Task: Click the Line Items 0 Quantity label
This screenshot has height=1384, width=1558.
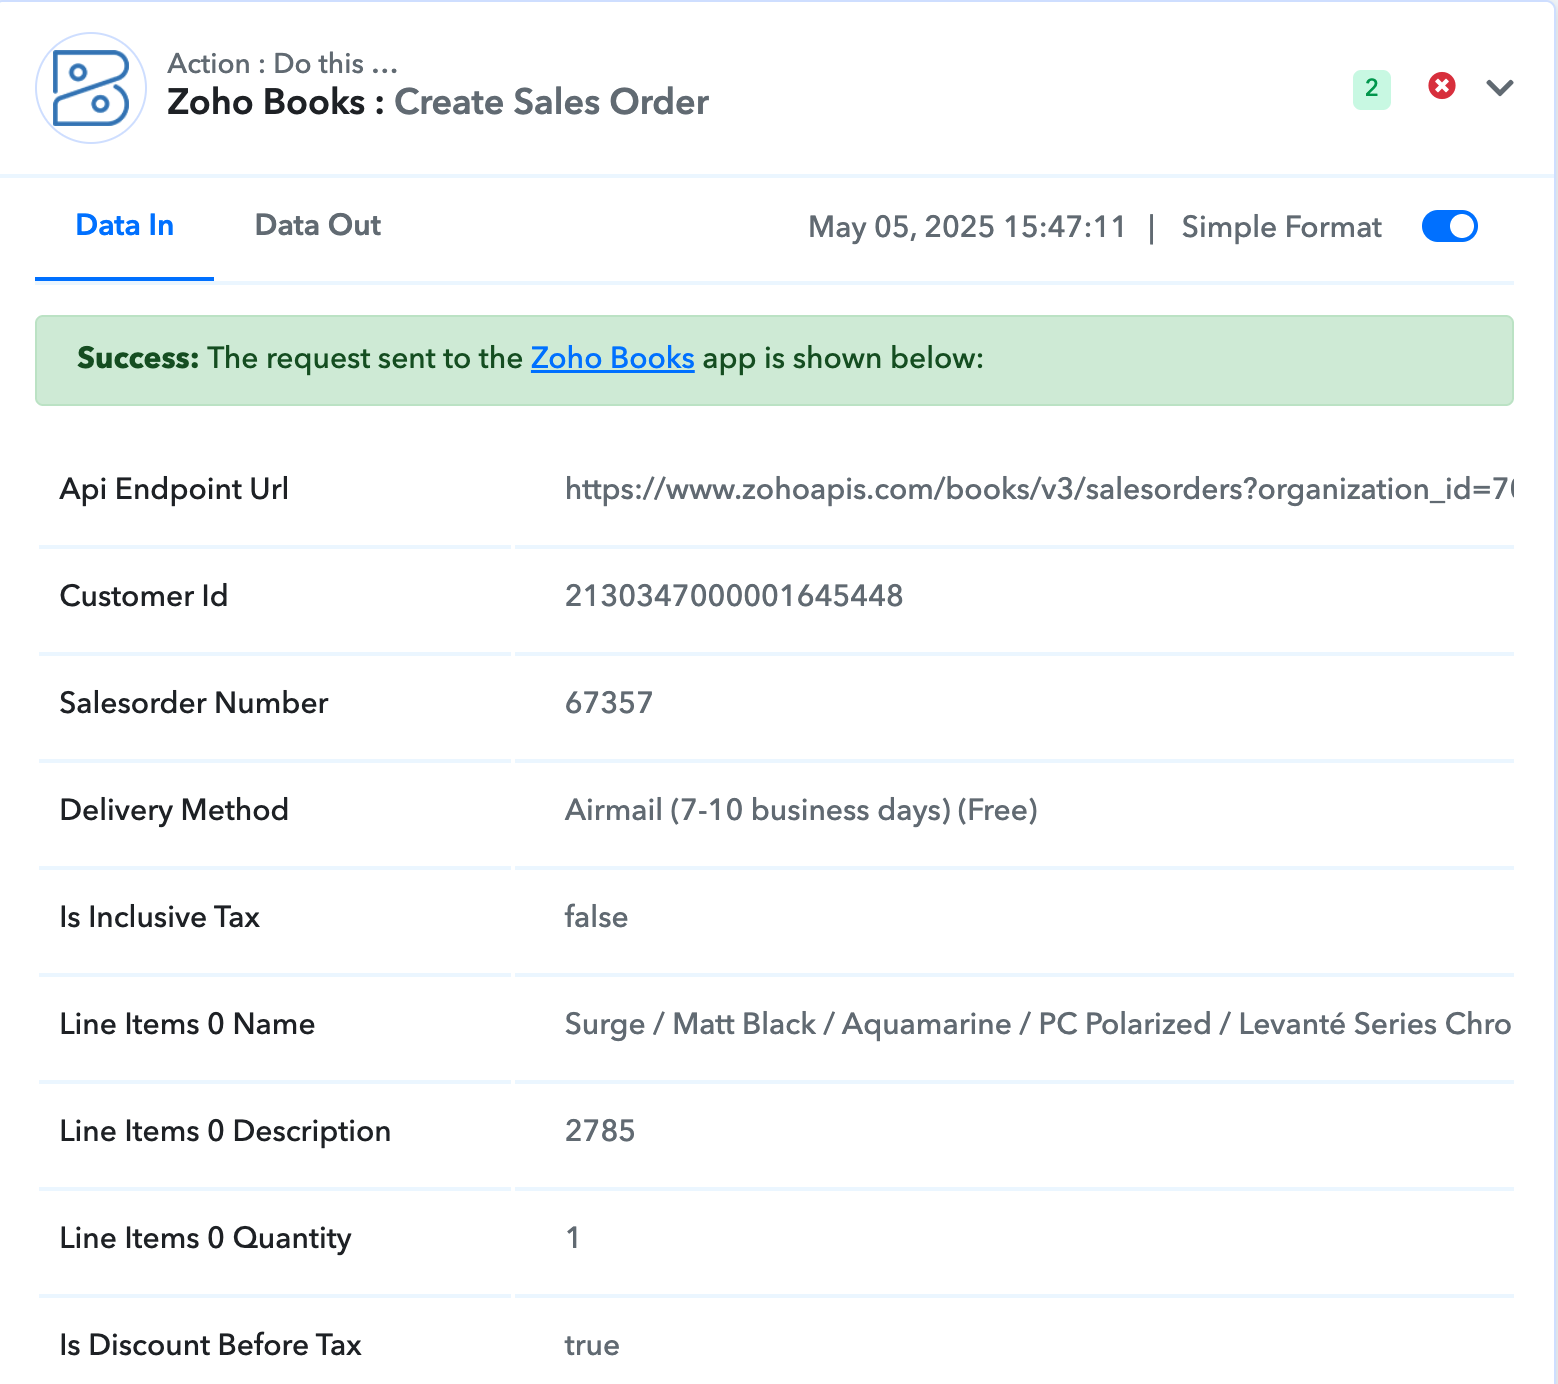Action: (205, 1238)
